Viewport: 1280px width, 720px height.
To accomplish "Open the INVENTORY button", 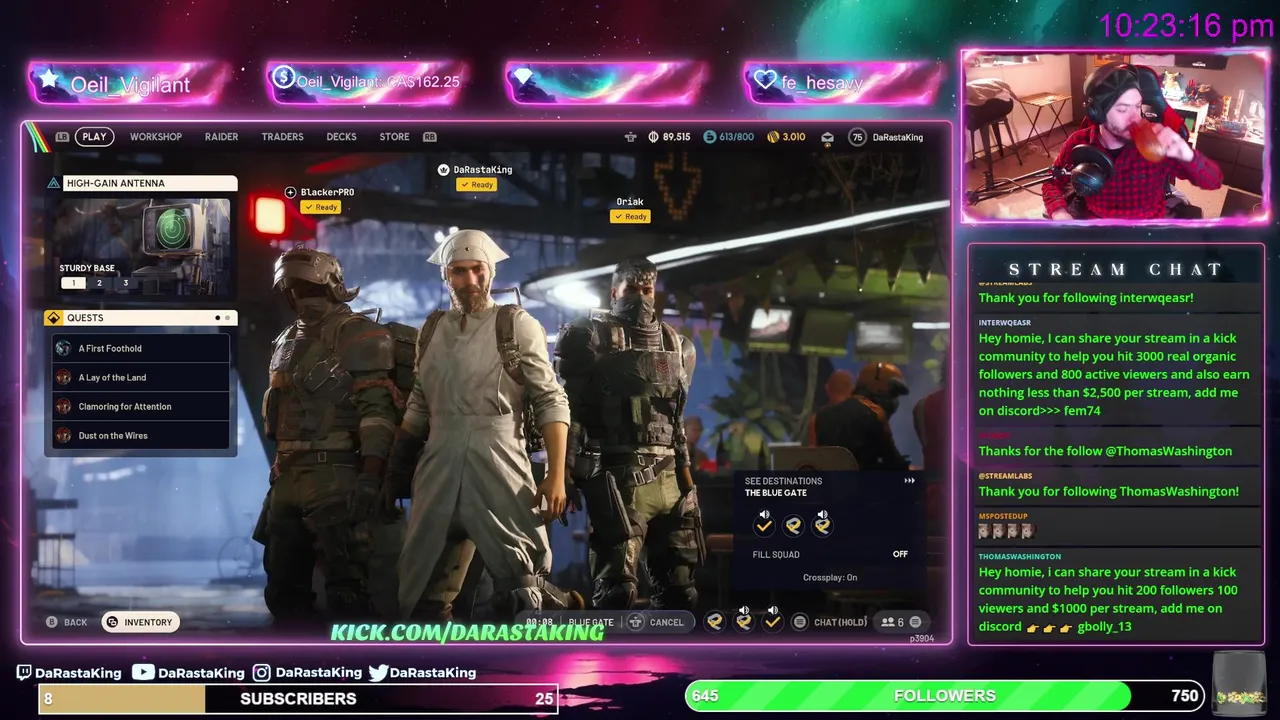I will tap(140, 622).
